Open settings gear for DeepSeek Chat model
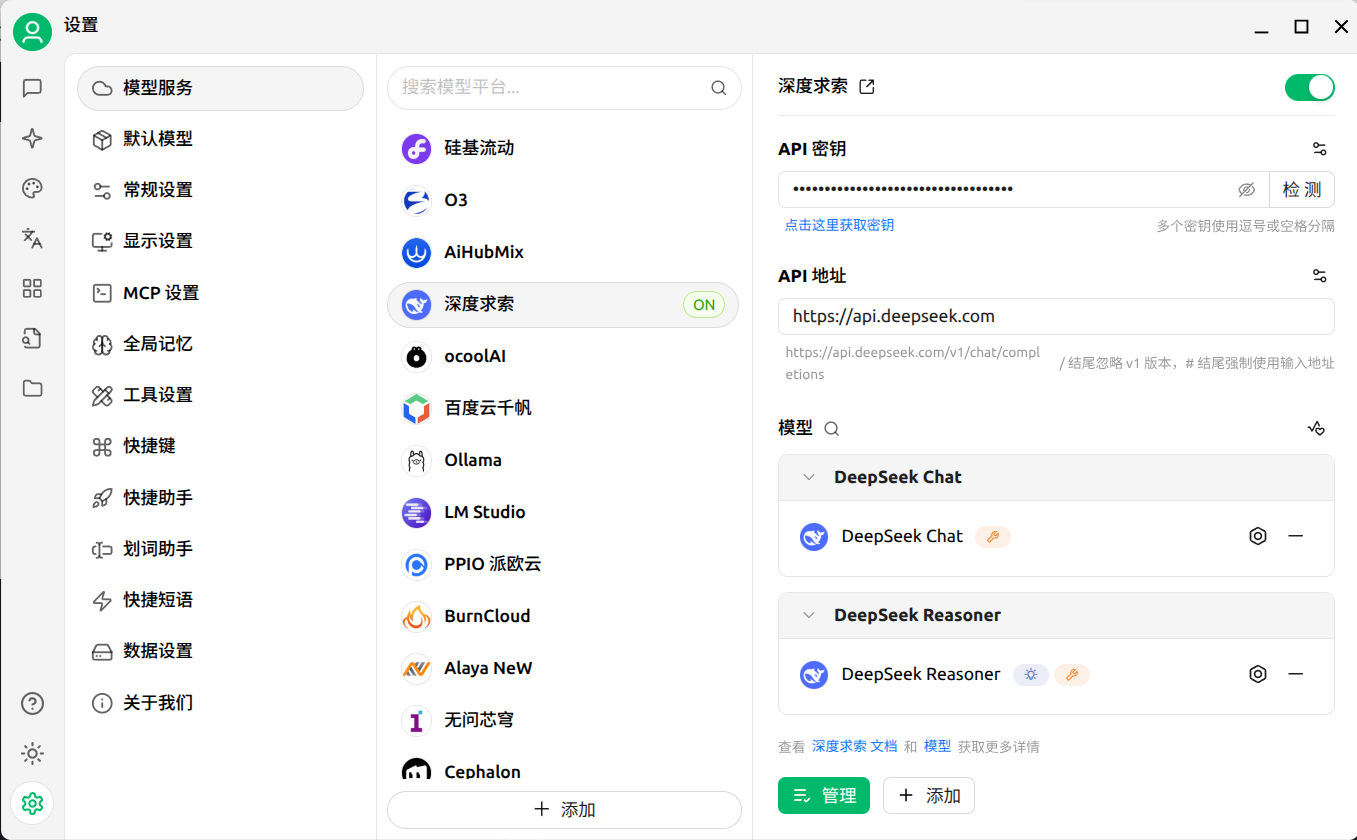 (1258, 536)
